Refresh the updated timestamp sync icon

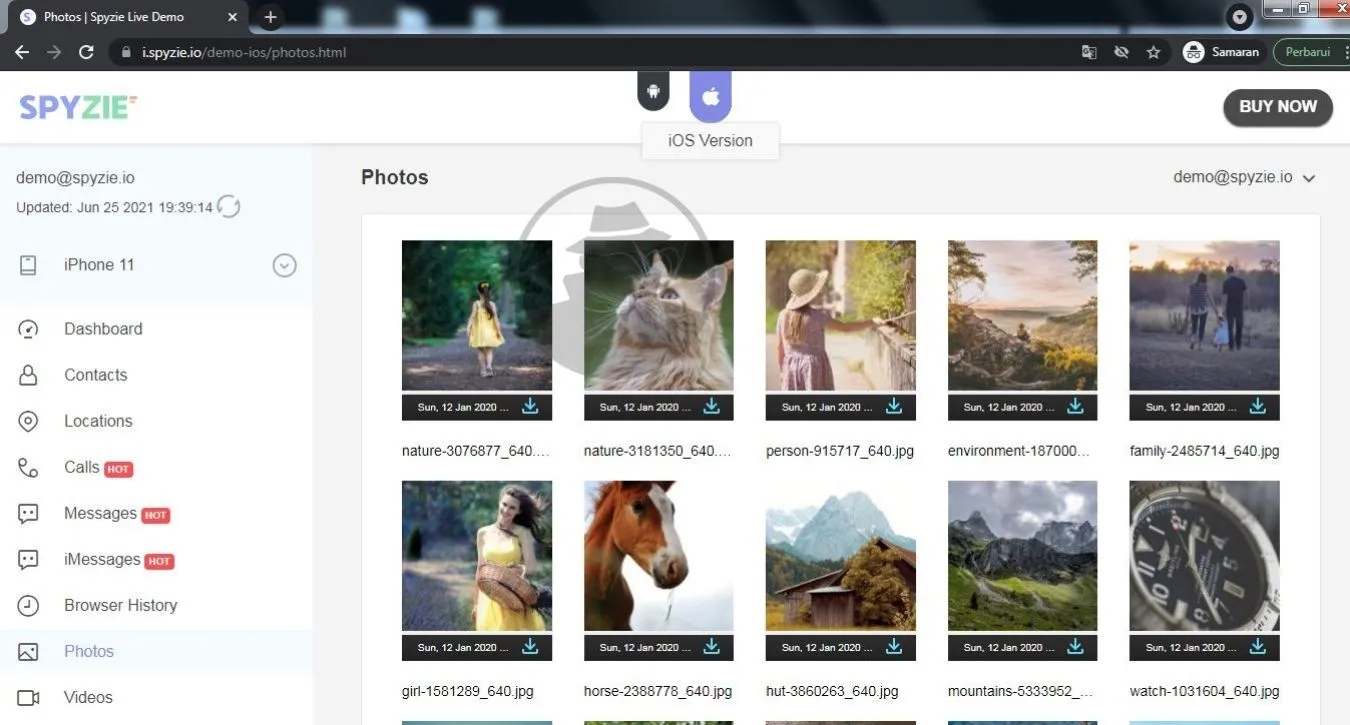point(228,207)
